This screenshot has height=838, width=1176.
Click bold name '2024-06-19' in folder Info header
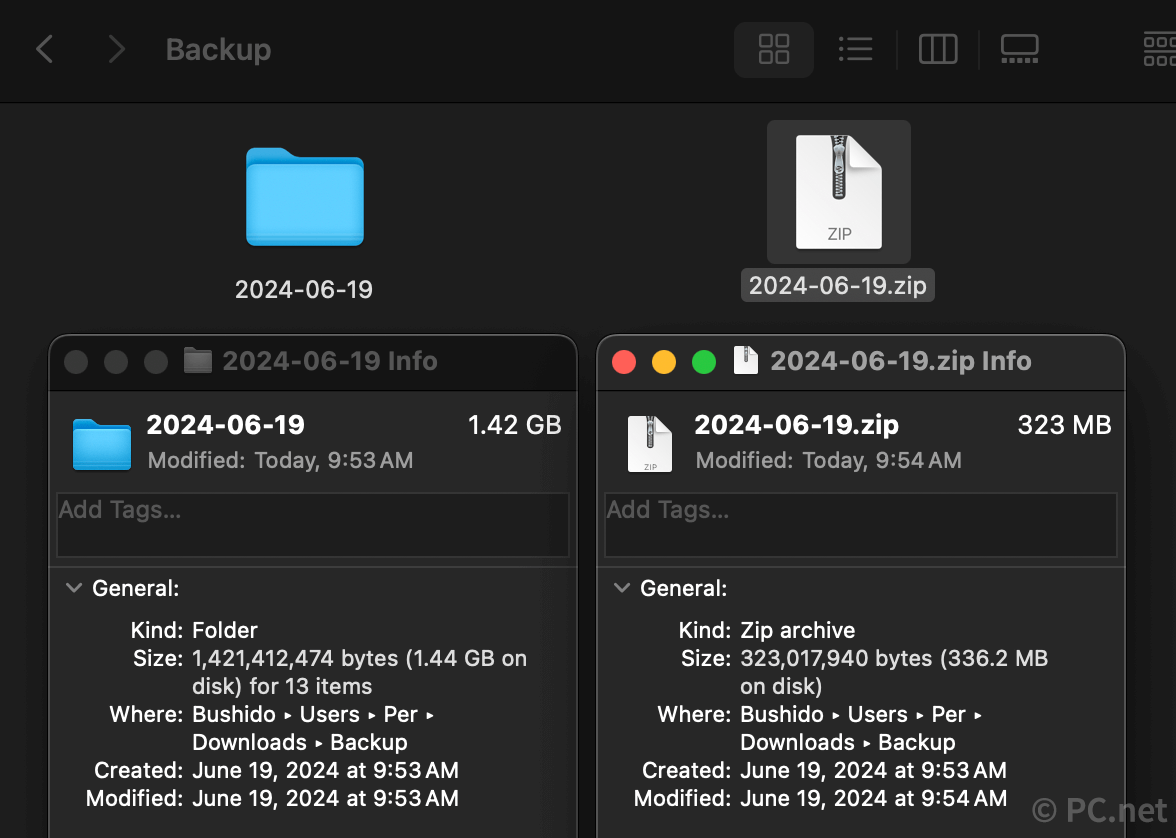pyautogui.click(x=226, y=425)
